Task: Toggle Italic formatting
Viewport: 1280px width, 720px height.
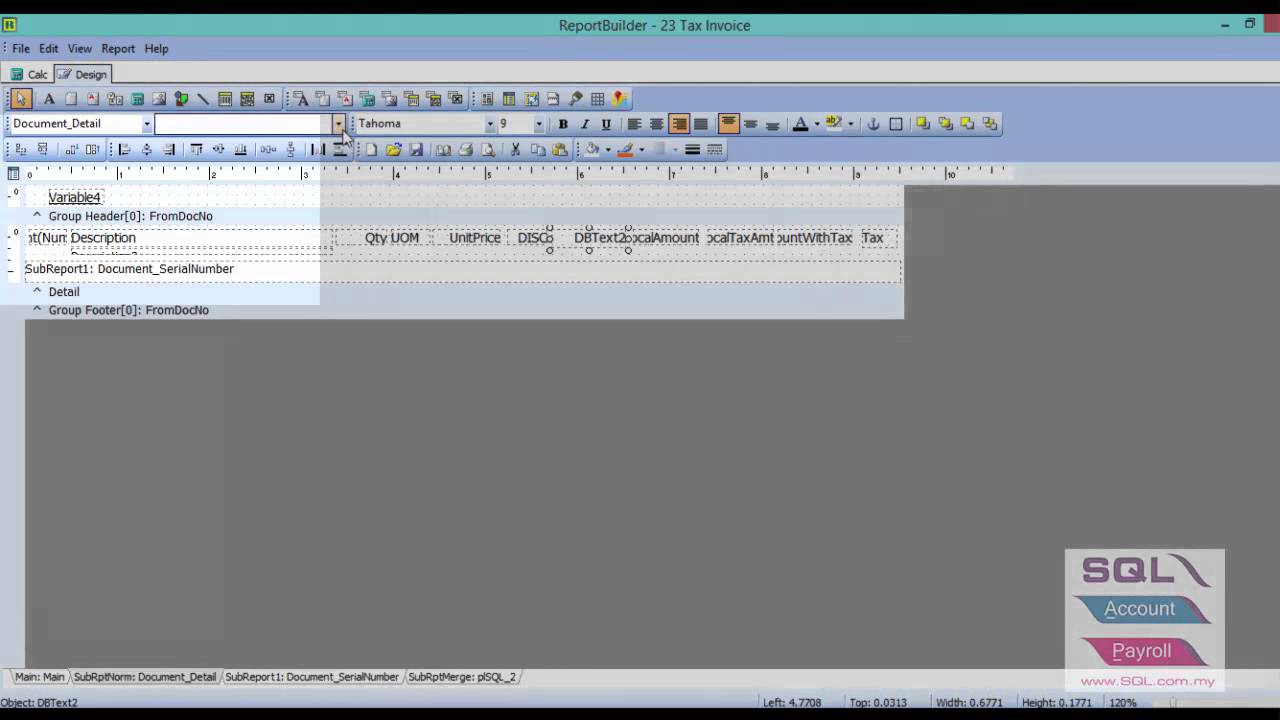Action: (x=585, y=124)
